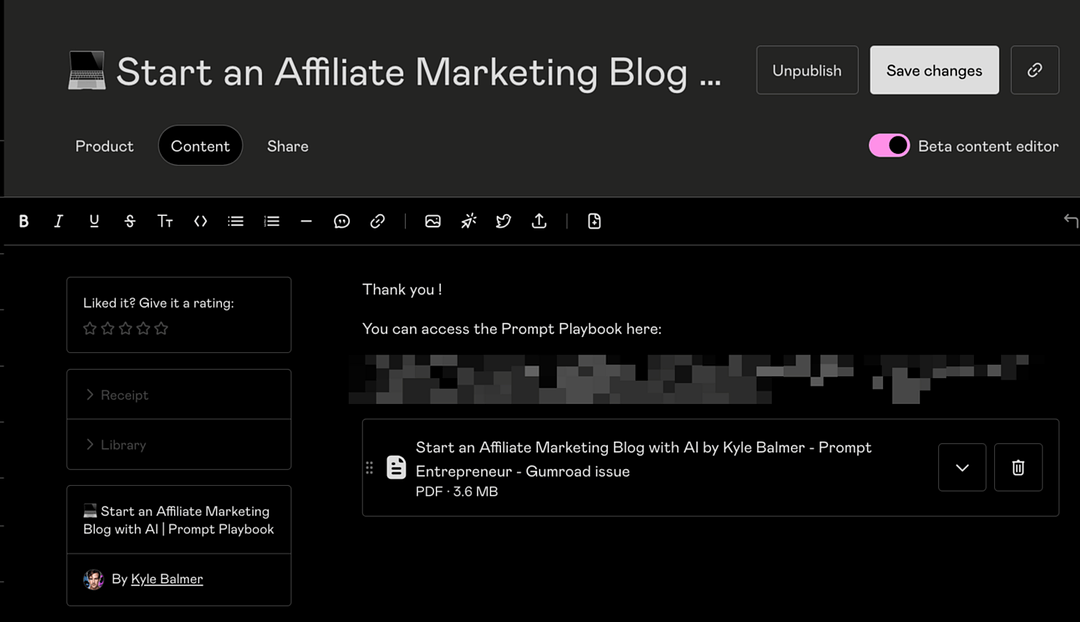Insert a bulleted list

pyautogui.click(x=236, y=221)
